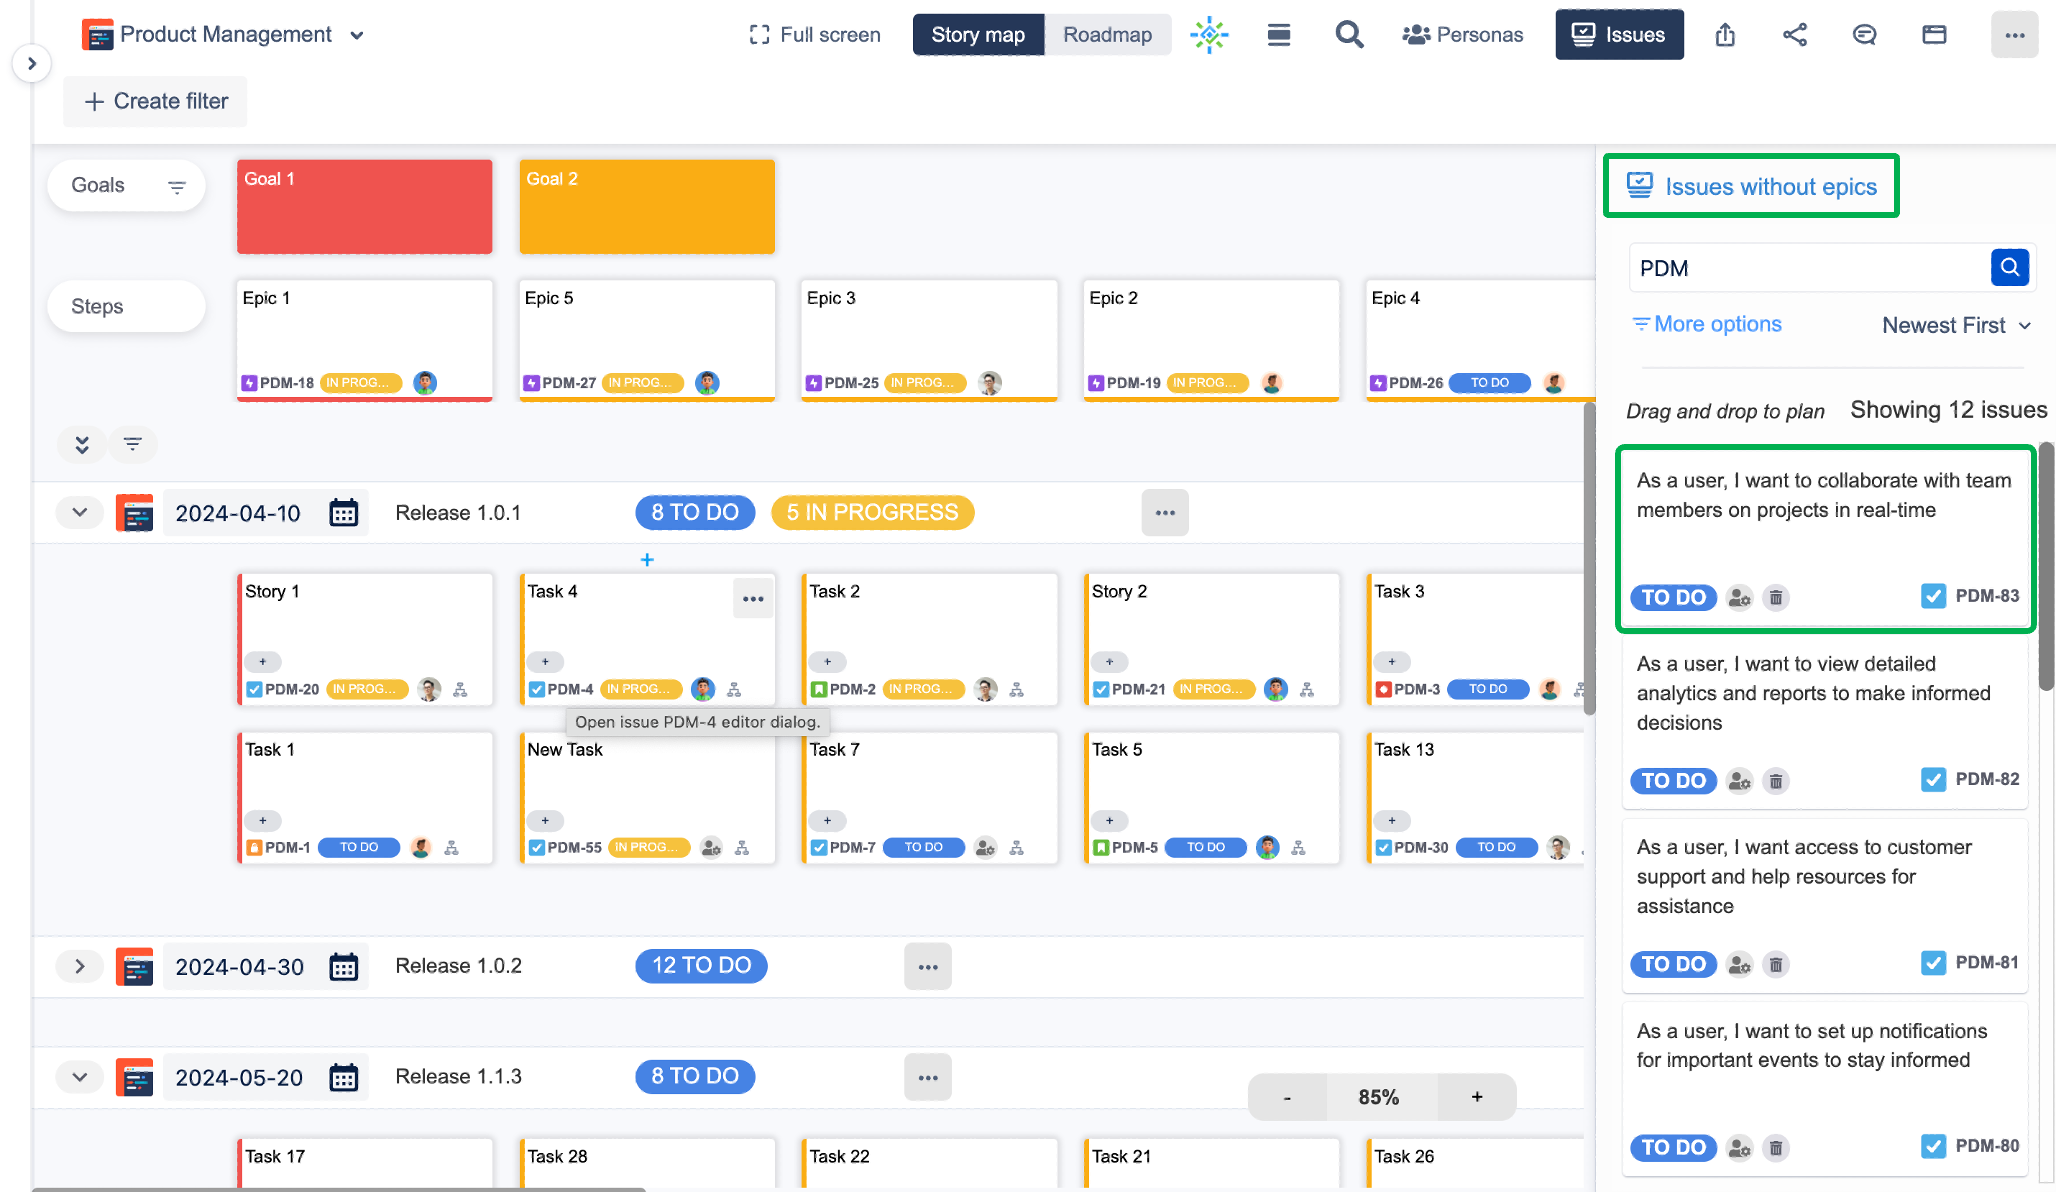
Task: Open the Newest First sort dropdown
Action: click(x=1956, y=326)
